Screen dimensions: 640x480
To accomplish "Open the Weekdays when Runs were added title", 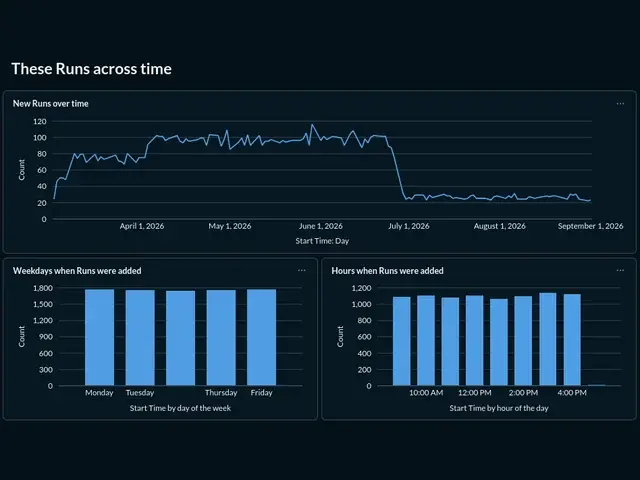I will [x=77, y=271].
